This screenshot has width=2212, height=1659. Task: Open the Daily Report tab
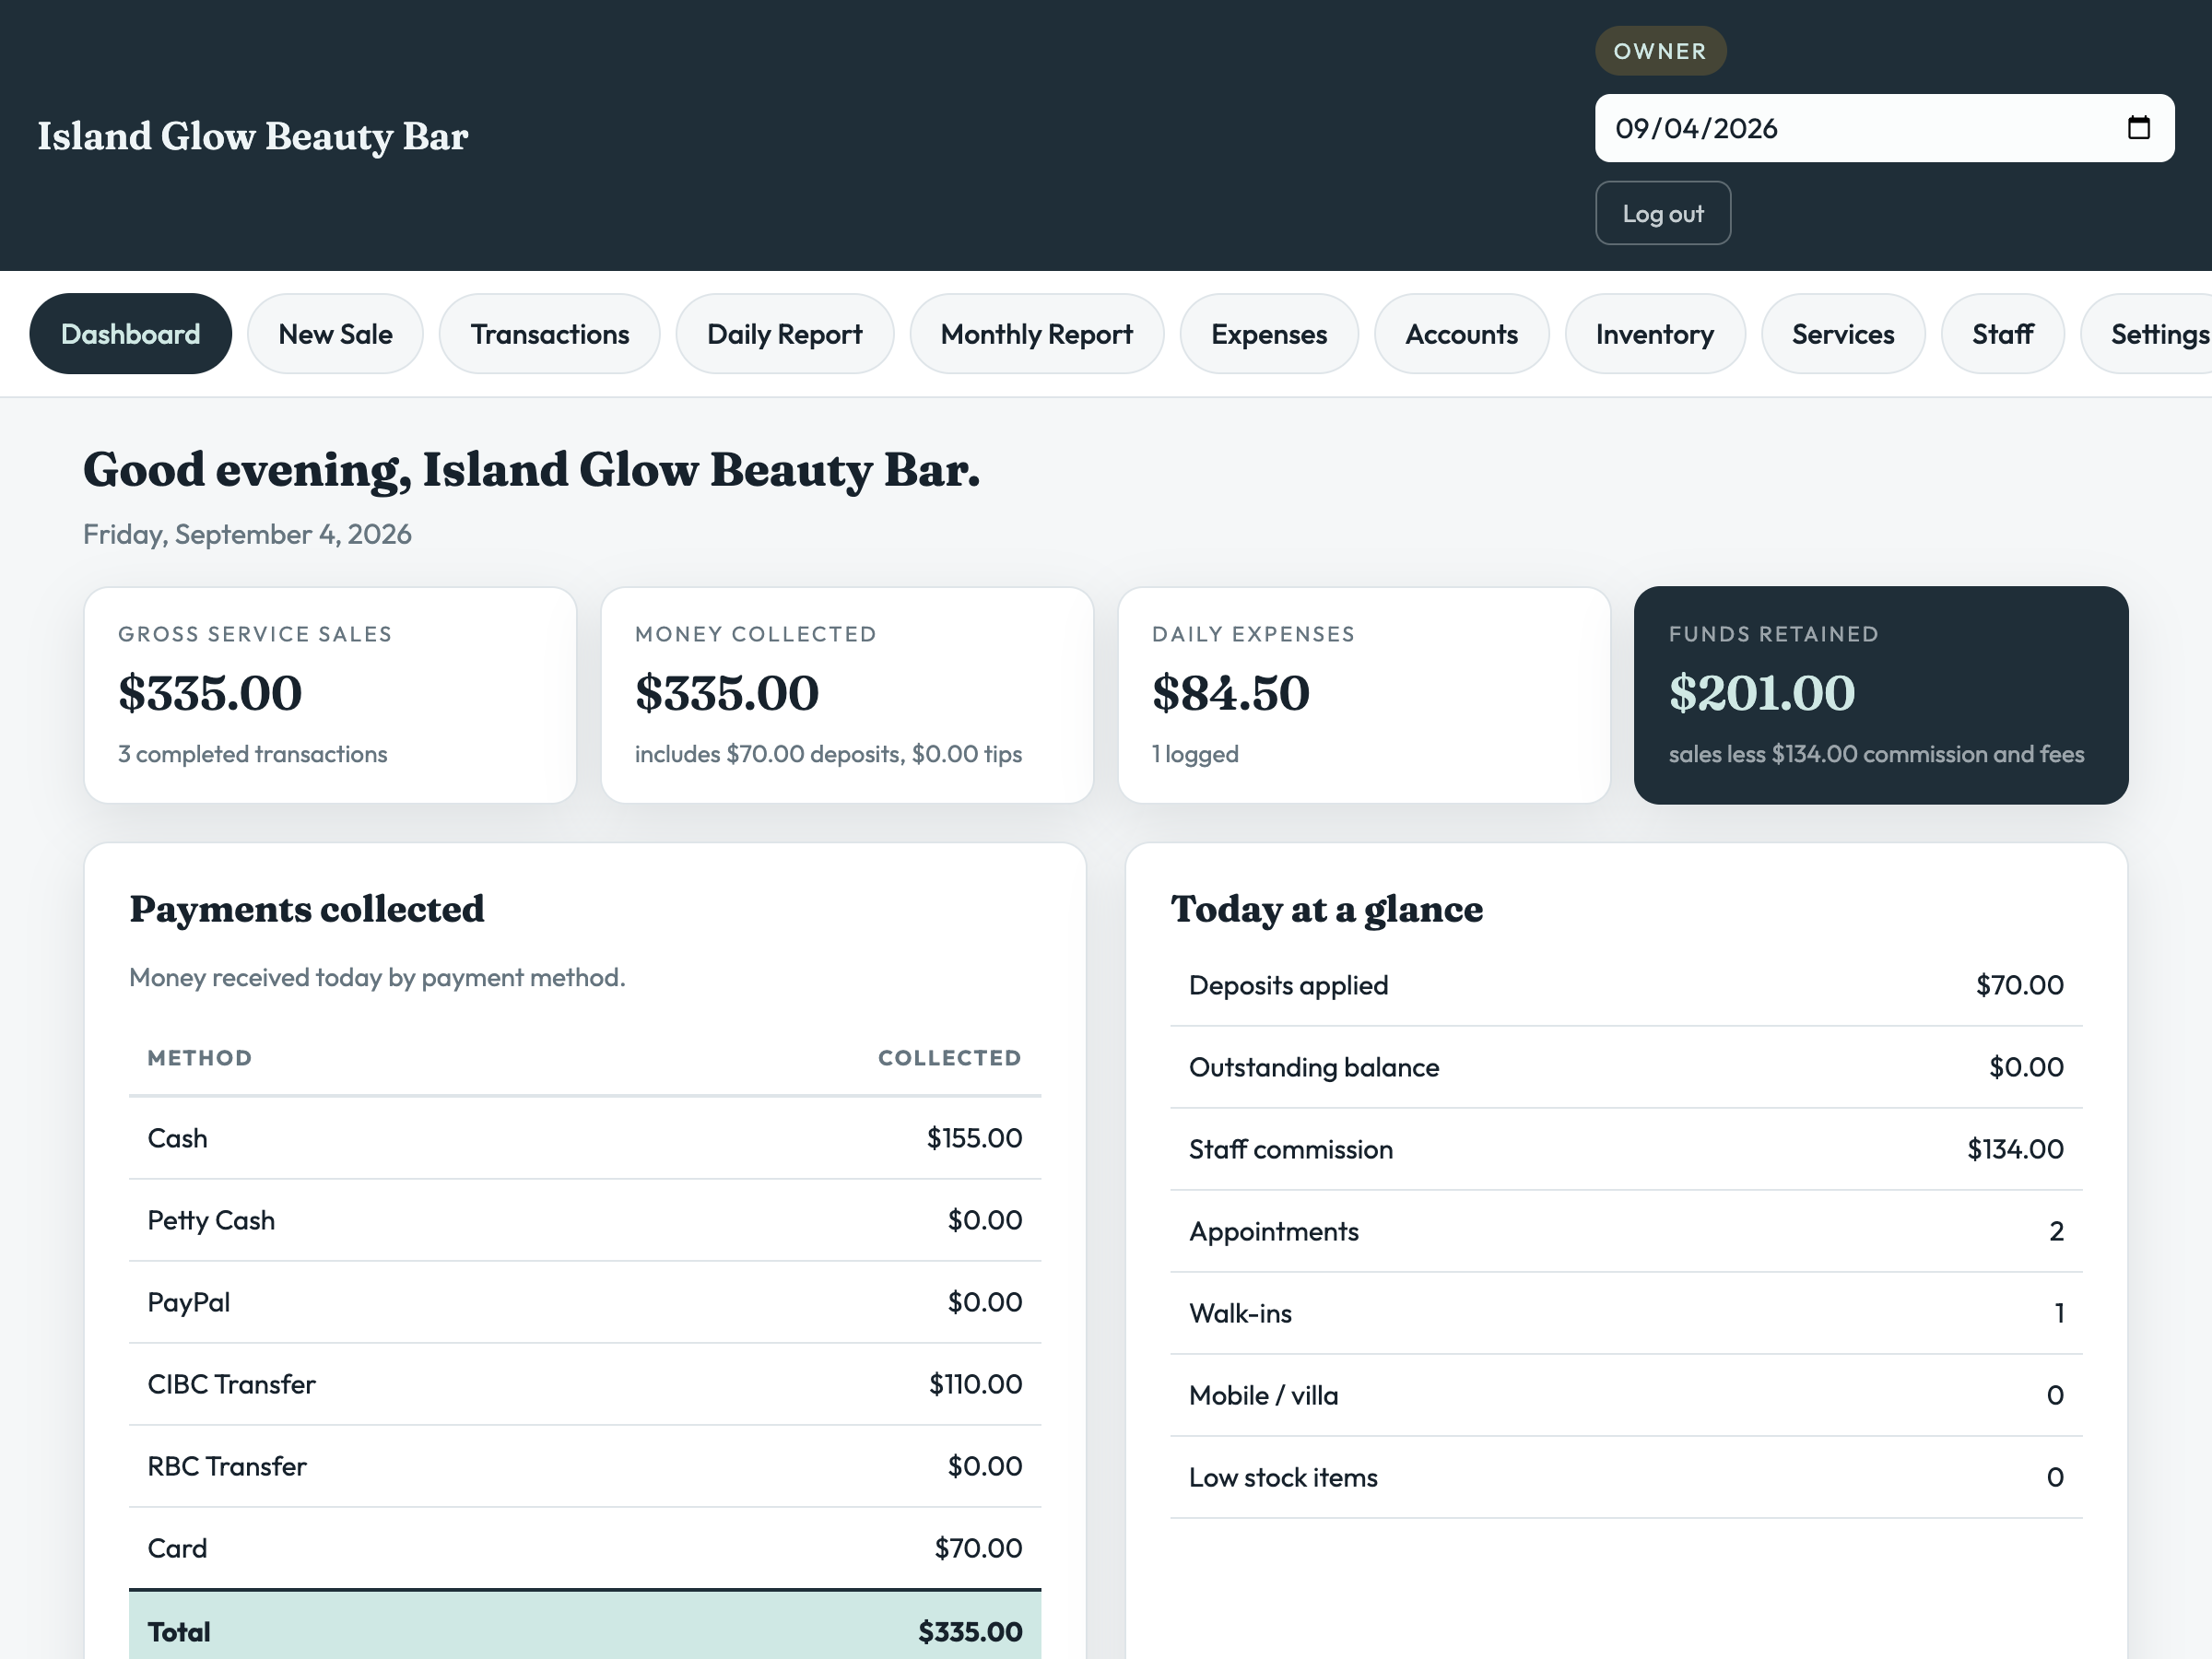pos(785,334)
